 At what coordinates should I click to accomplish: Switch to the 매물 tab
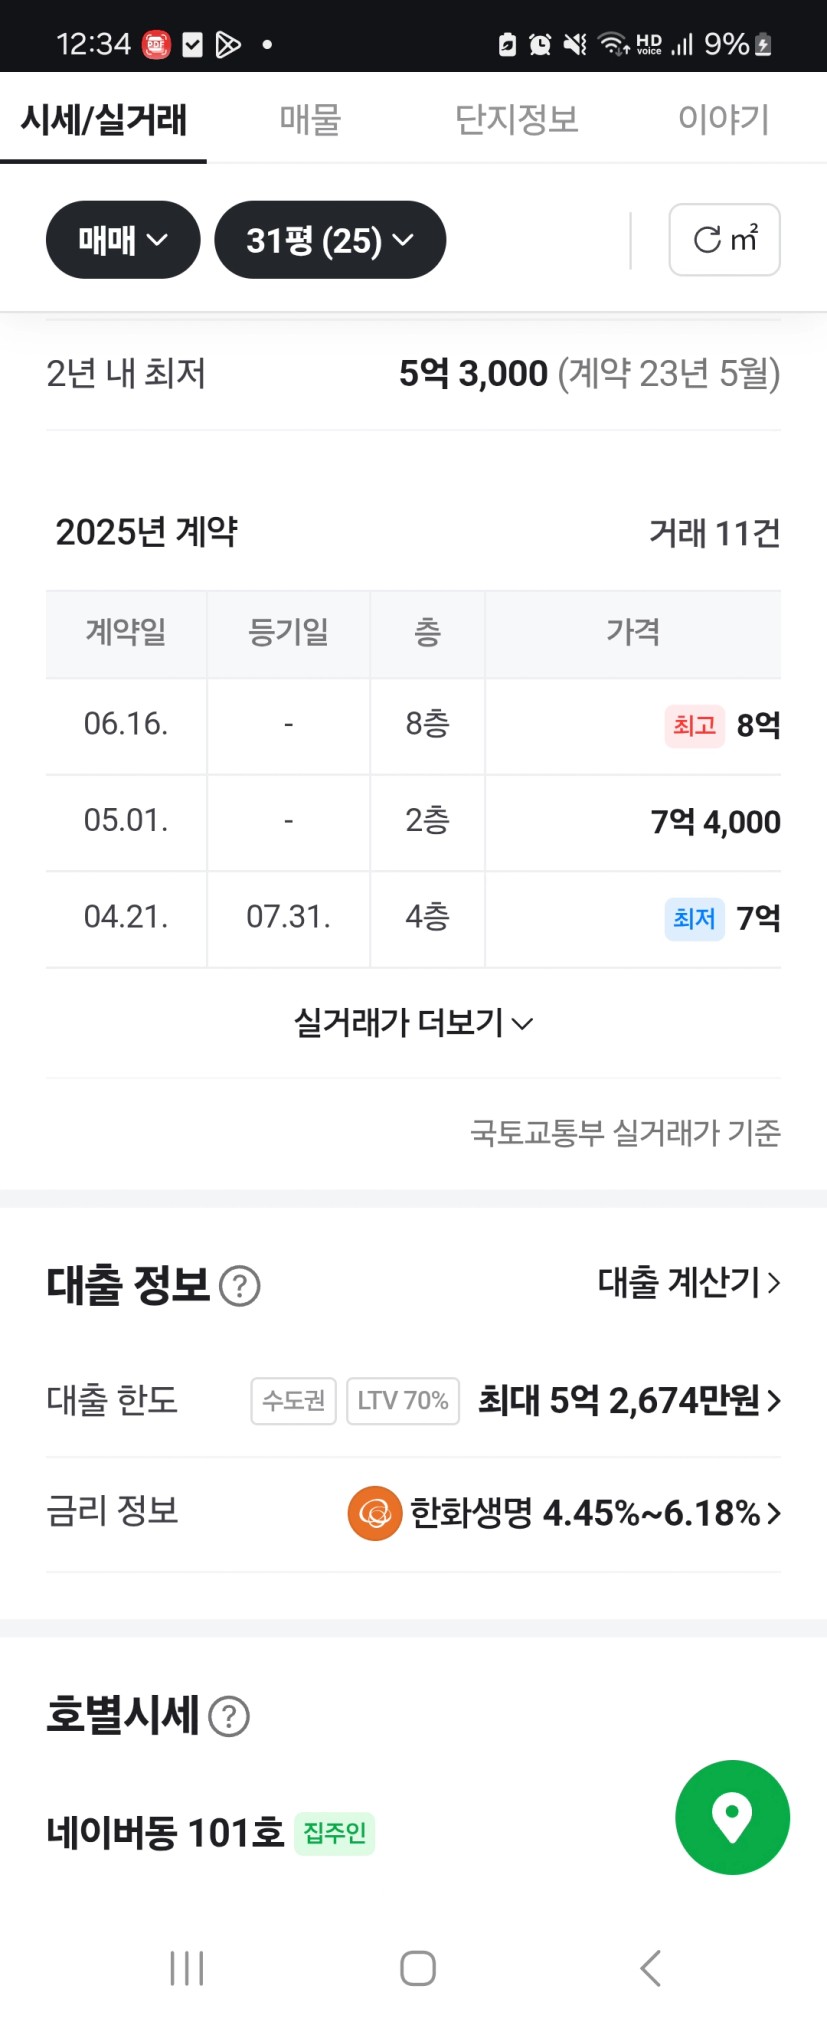(x=310, y=119)
